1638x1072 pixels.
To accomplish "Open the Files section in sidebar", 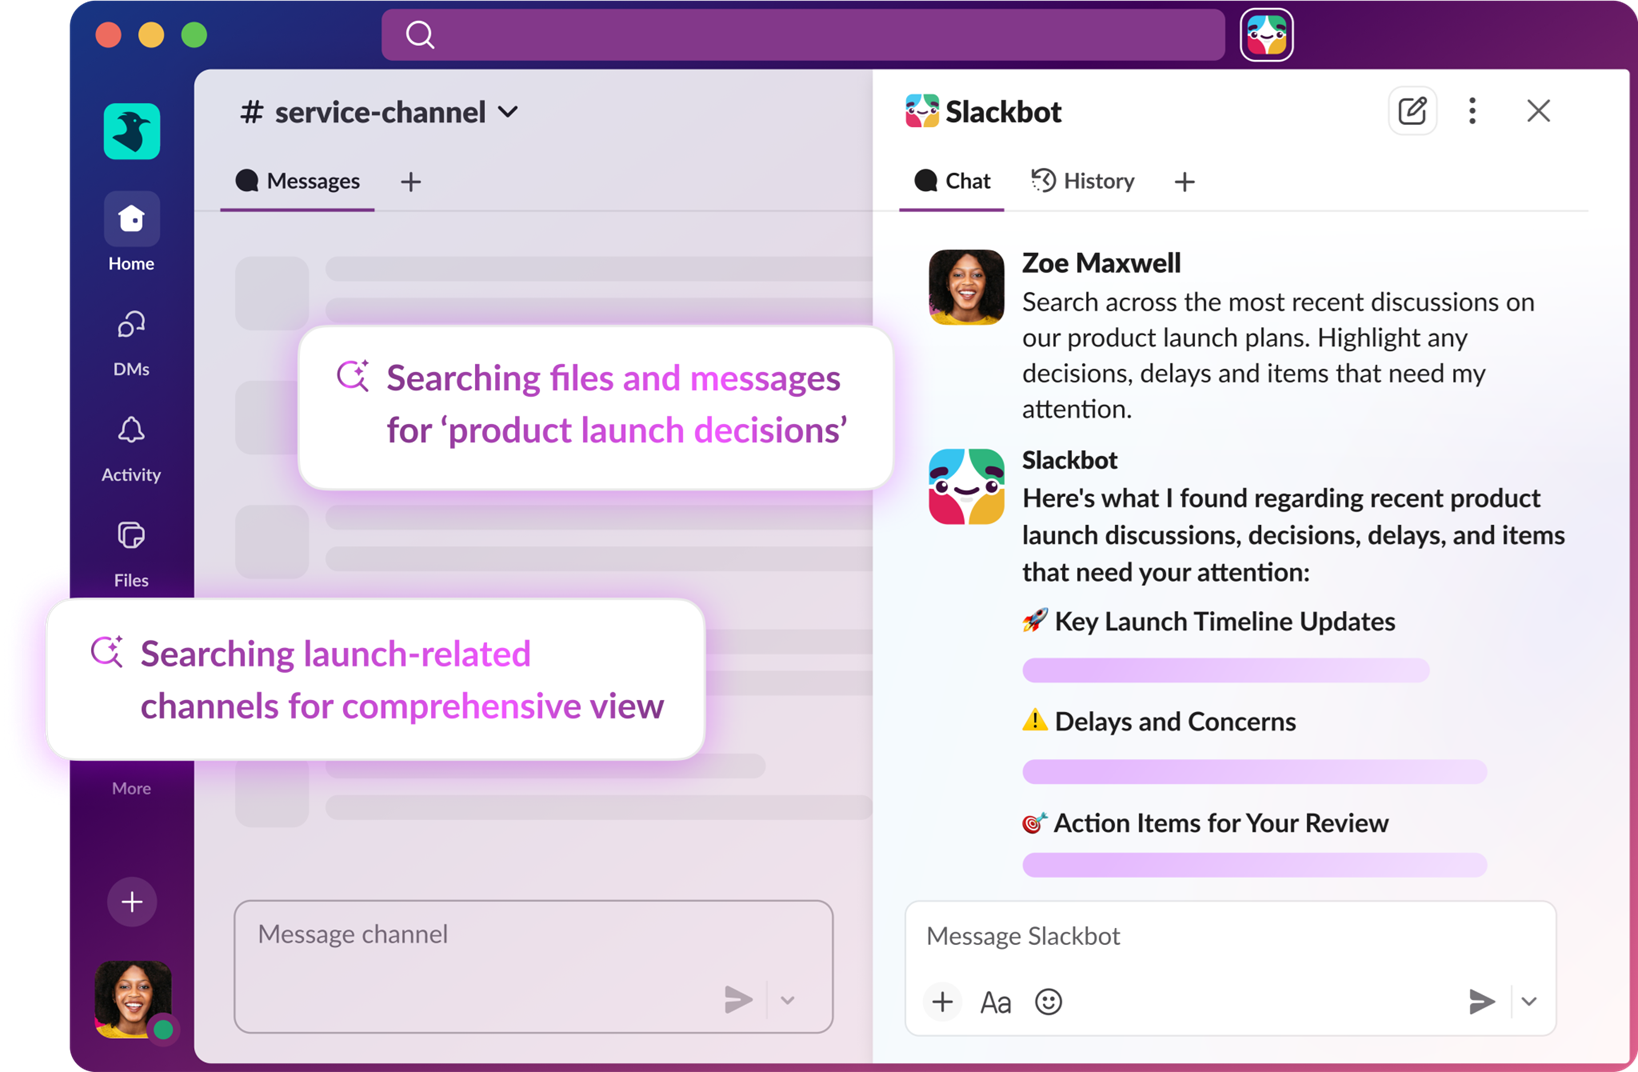I will 131,537.
